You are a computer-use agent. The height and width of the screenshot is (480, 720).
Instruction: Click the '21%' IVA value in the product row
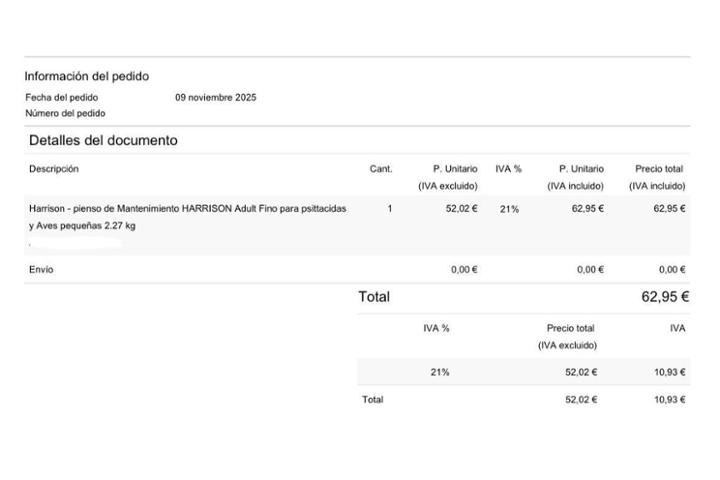point(509,209)
